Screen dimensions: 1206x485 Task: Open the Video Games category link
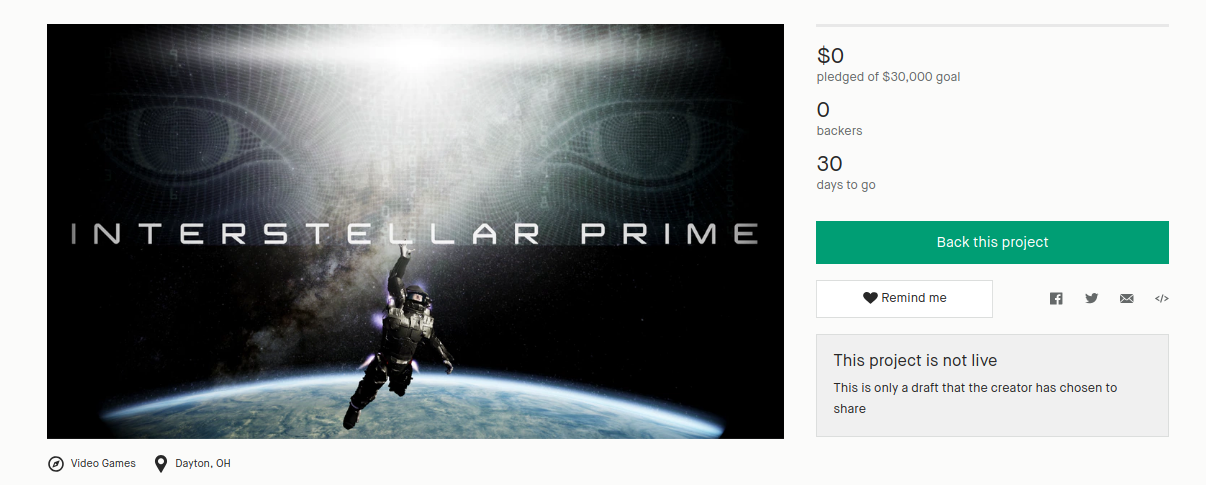pyautogui.click(x=103, y=464)
